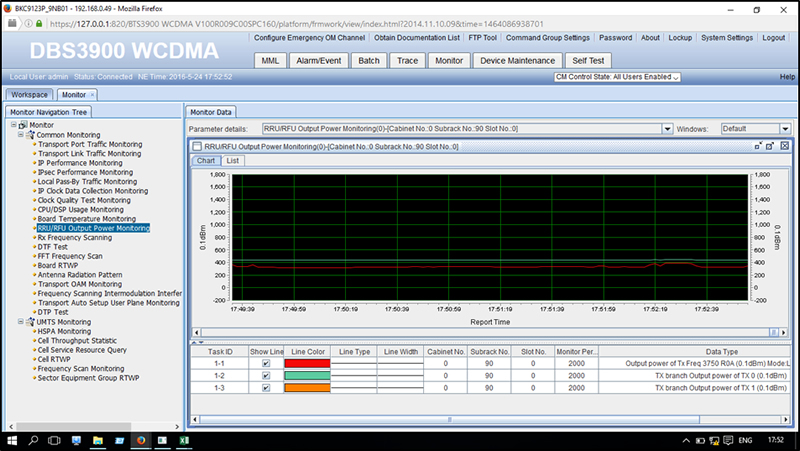Screen dimensions: 800x451
Task: Click Obtain Documentation List link
Action: tap(417, 38)
